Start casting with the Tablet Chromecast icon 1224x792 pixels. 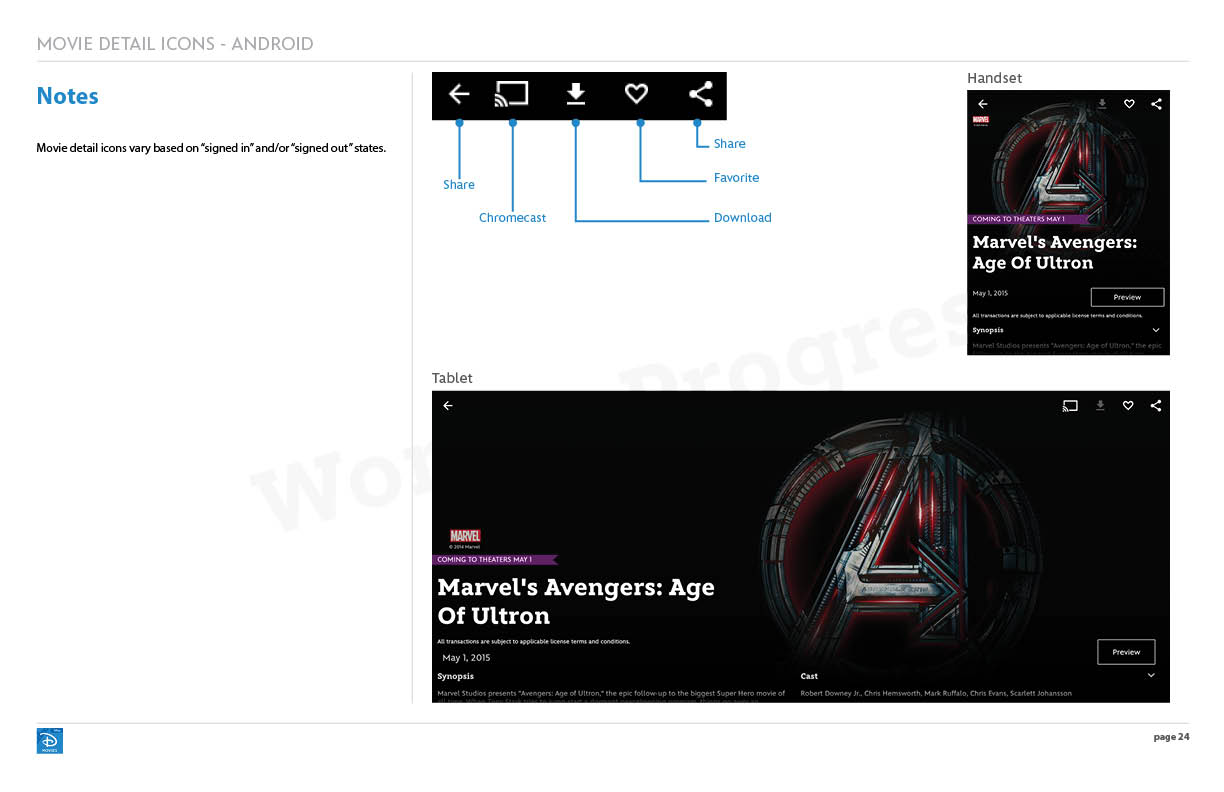[1070, 406]
